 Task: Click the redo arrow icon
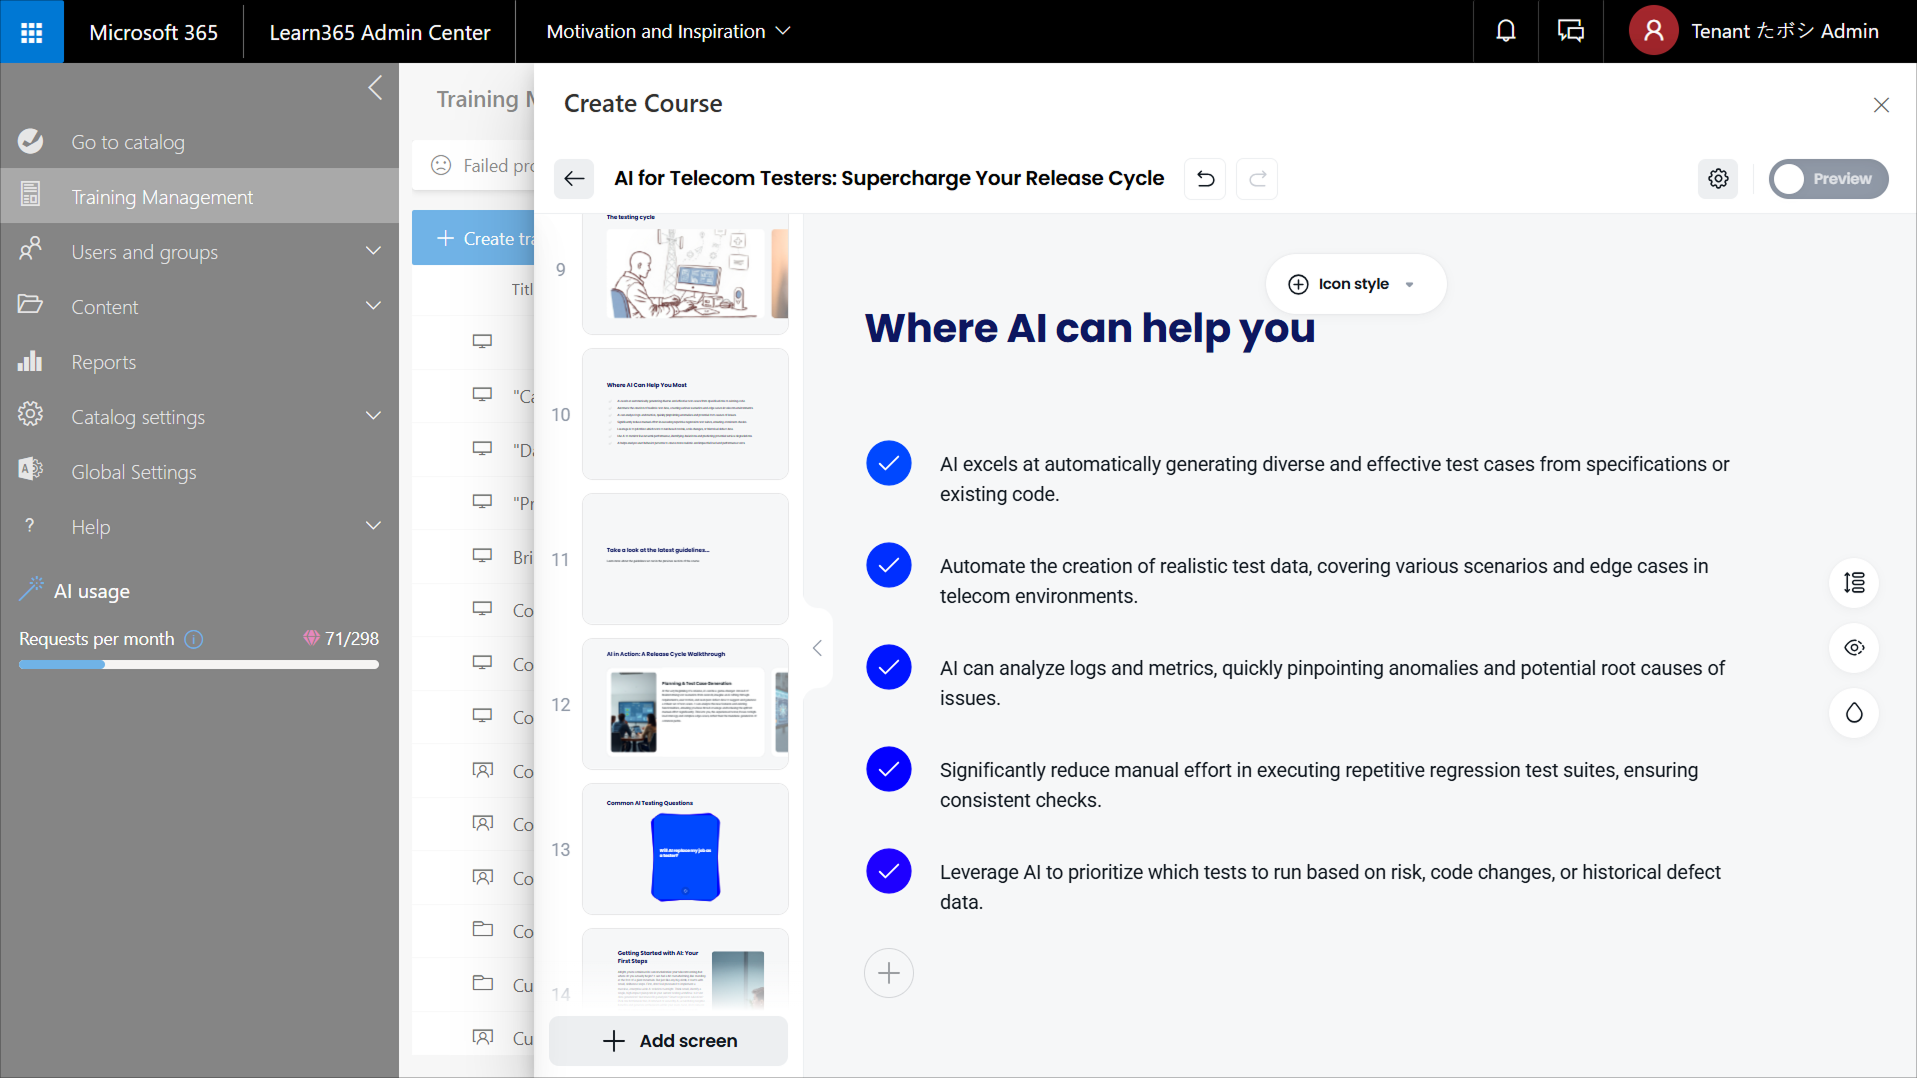pyautogui.click(x=1257, y=179)
